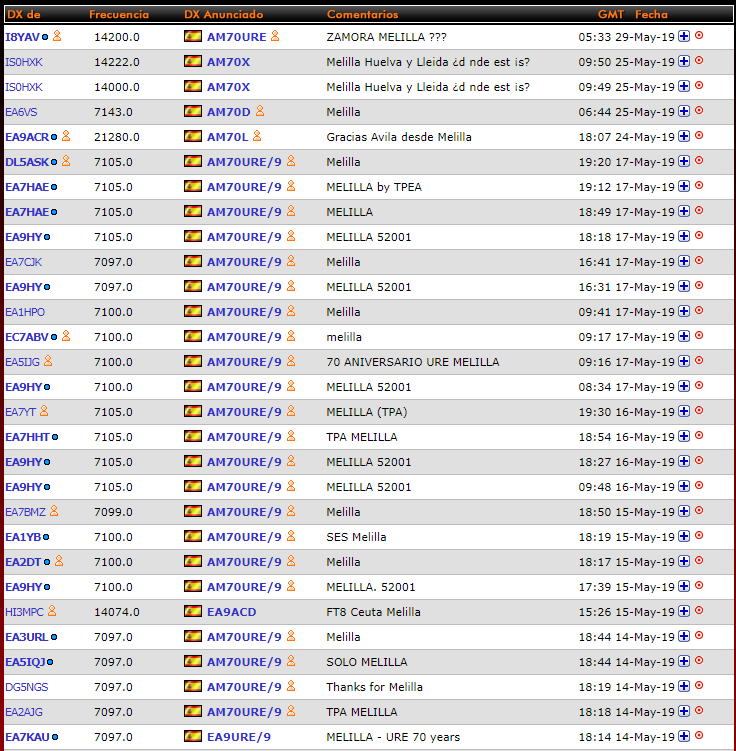Image resolution: width=736 pixels, height=751 pixels.
Task: Click the Spain flag before EA9URE/9
Action: (x=192, y=737)
